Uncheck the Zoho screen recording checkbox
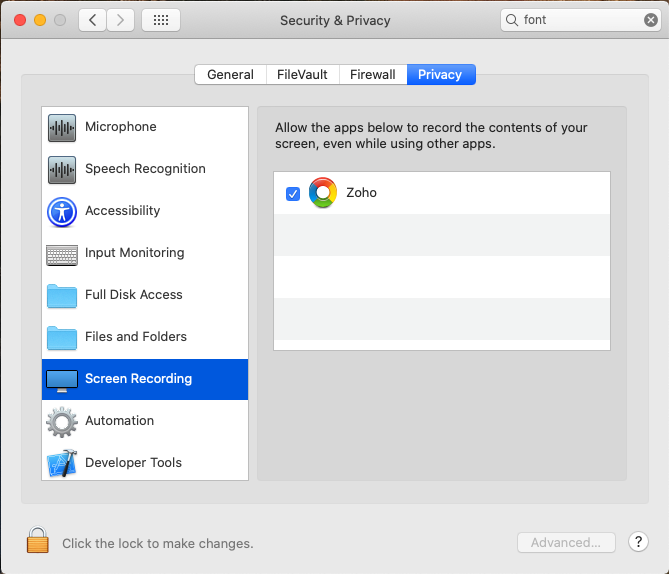The height and width of the screenshot is (574, 669). click(x=293, y=193)
